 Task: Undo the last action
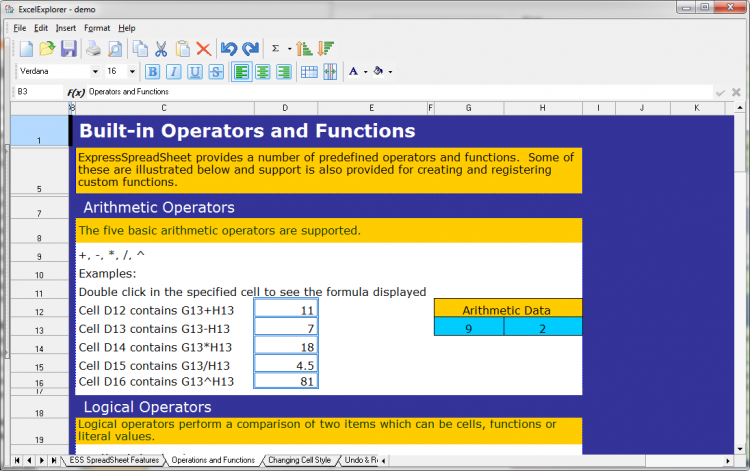coord(228,48)
